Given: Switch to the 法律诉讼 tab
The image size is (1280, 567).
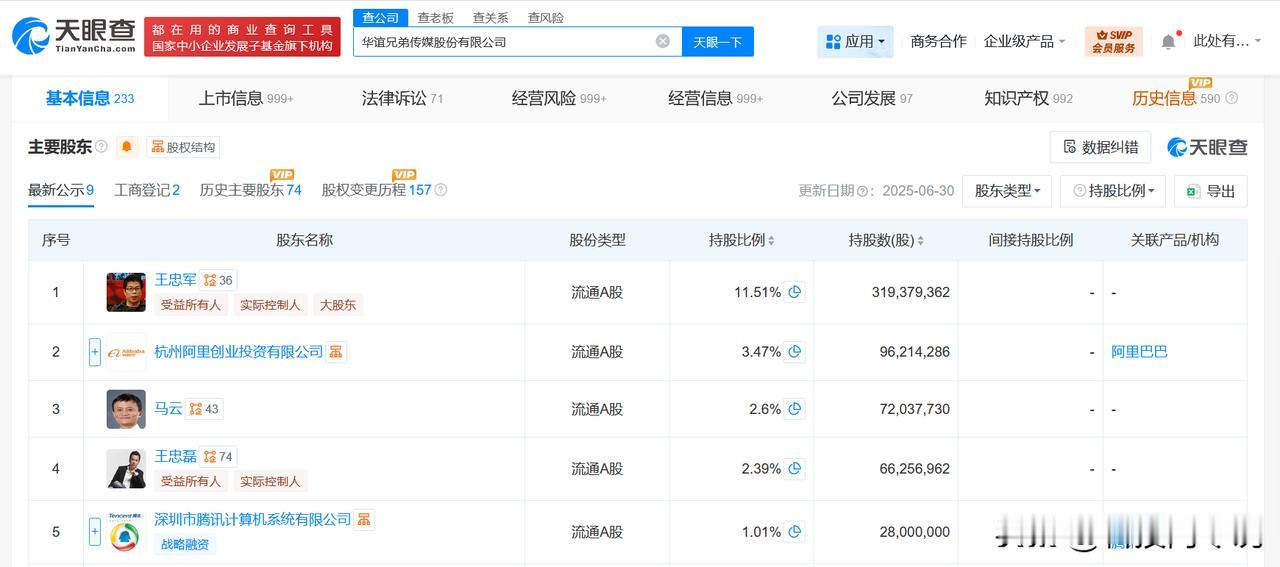Looking at the screenshot, I should 403,98.
